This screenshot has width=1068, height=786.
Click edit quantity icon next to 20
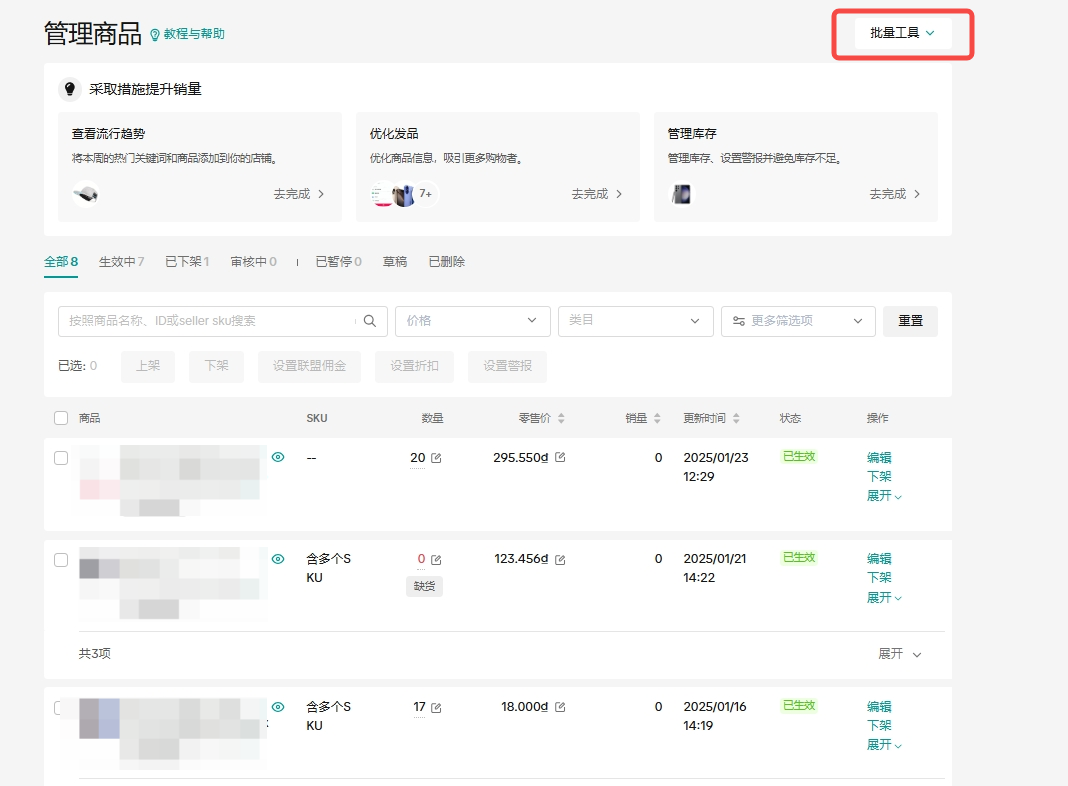click(436, 458)
